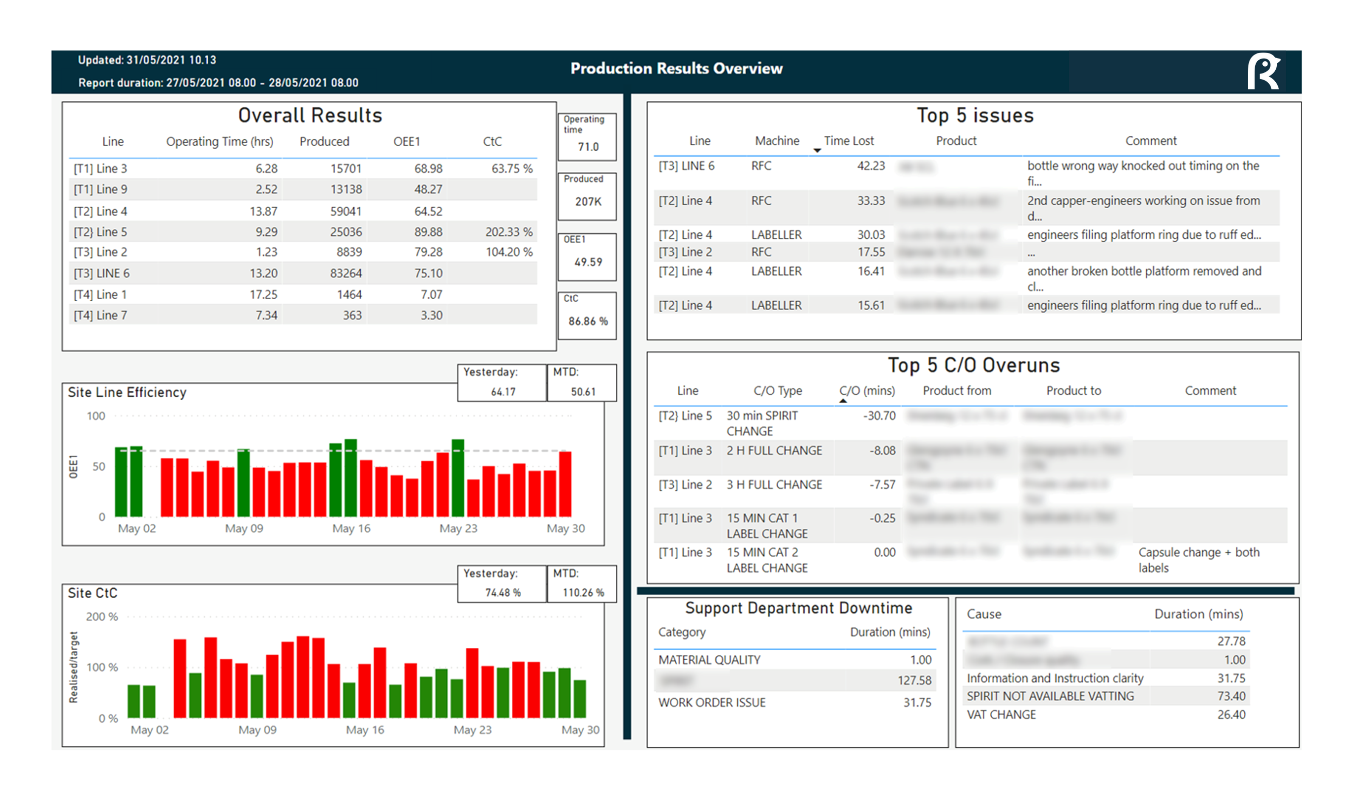
Task: Select the [T2] Line 5 row in Overall Results
Action: [304, 232]
